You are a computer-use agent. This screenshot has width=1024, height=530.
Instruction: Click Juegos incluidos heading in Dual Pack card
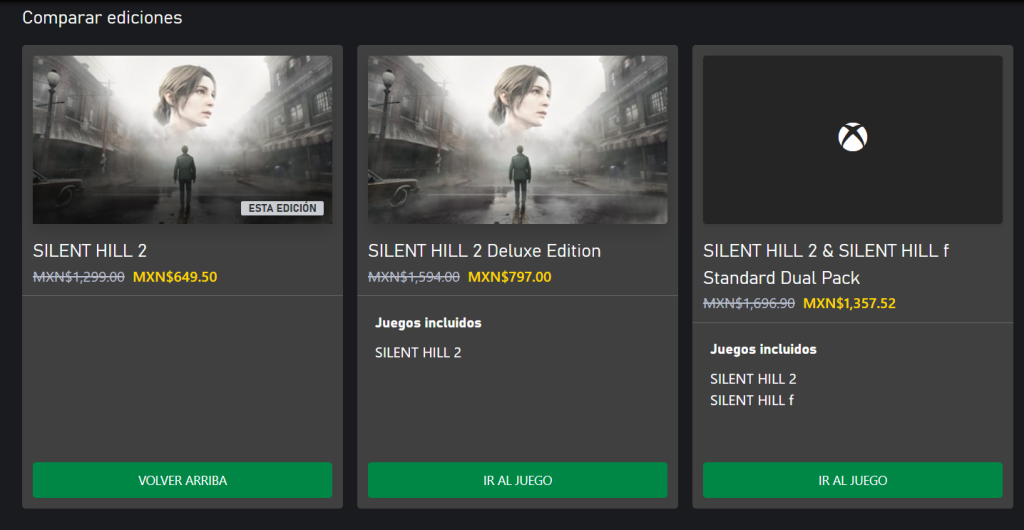(x=763, y=349)
